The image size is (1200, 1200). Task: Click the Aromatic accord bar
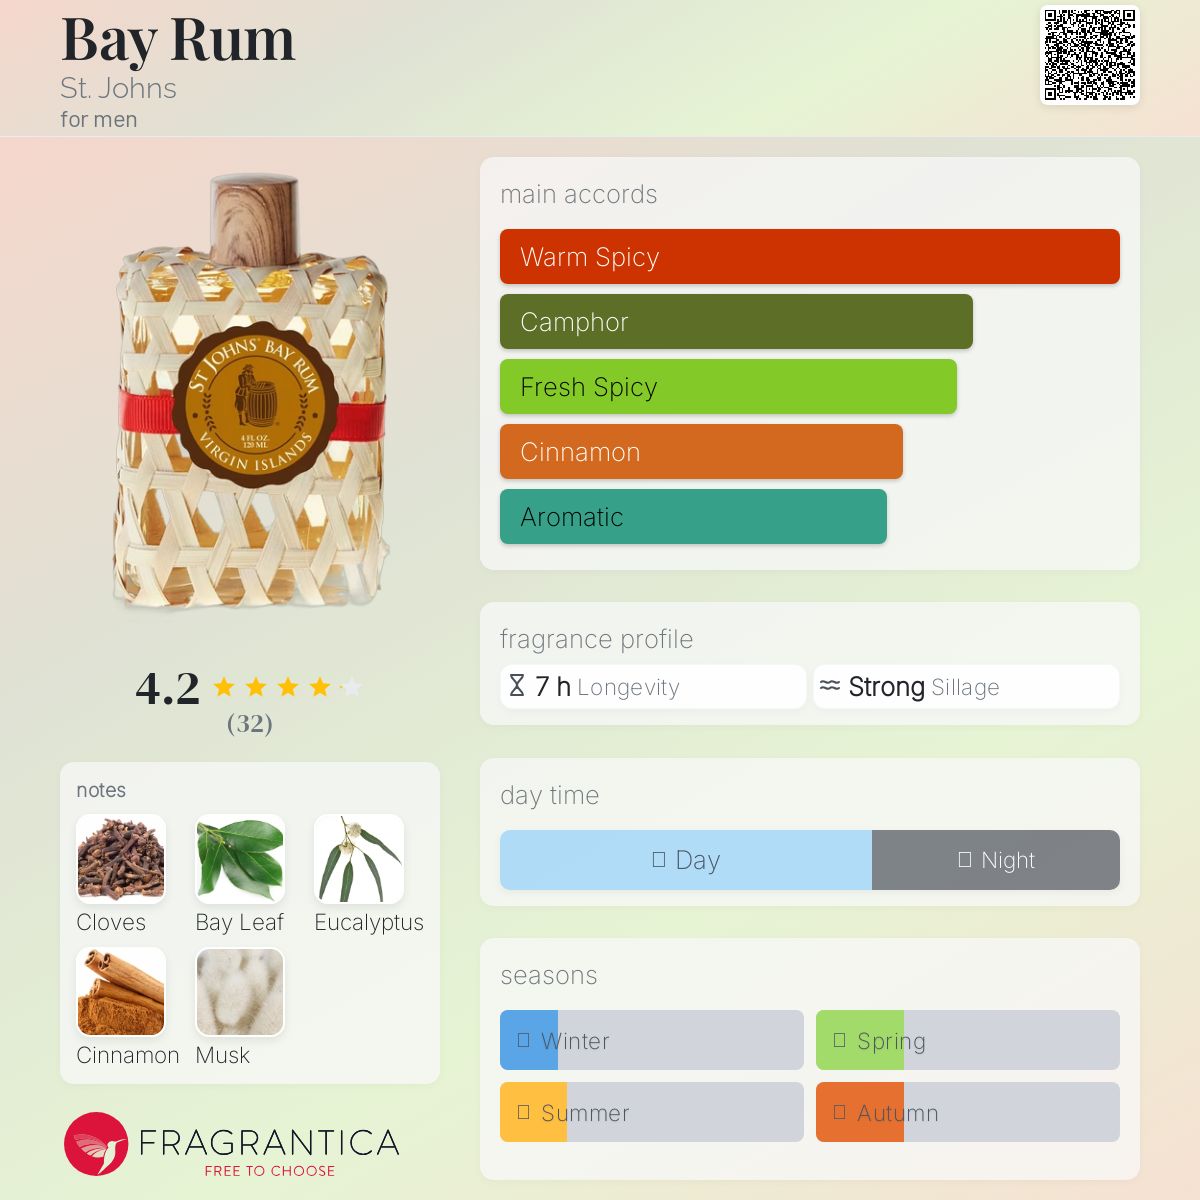pos(693,517)
